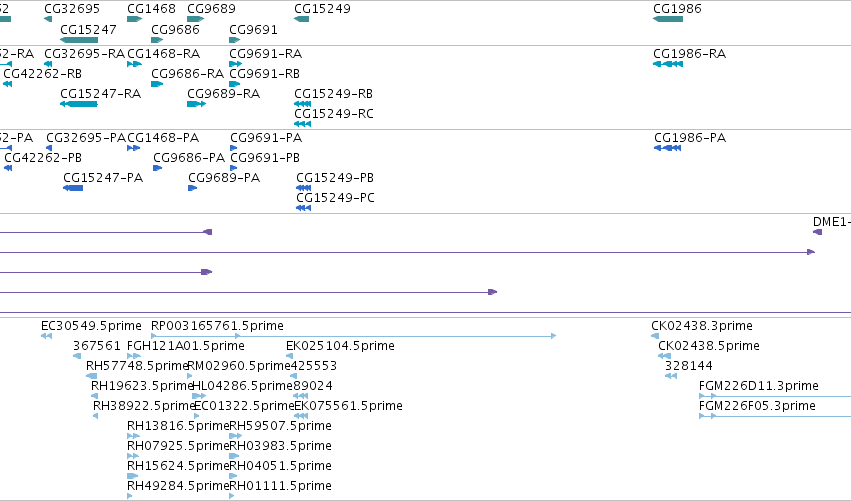
Task: Click the 89024 EST label
Action: (313, 386)
